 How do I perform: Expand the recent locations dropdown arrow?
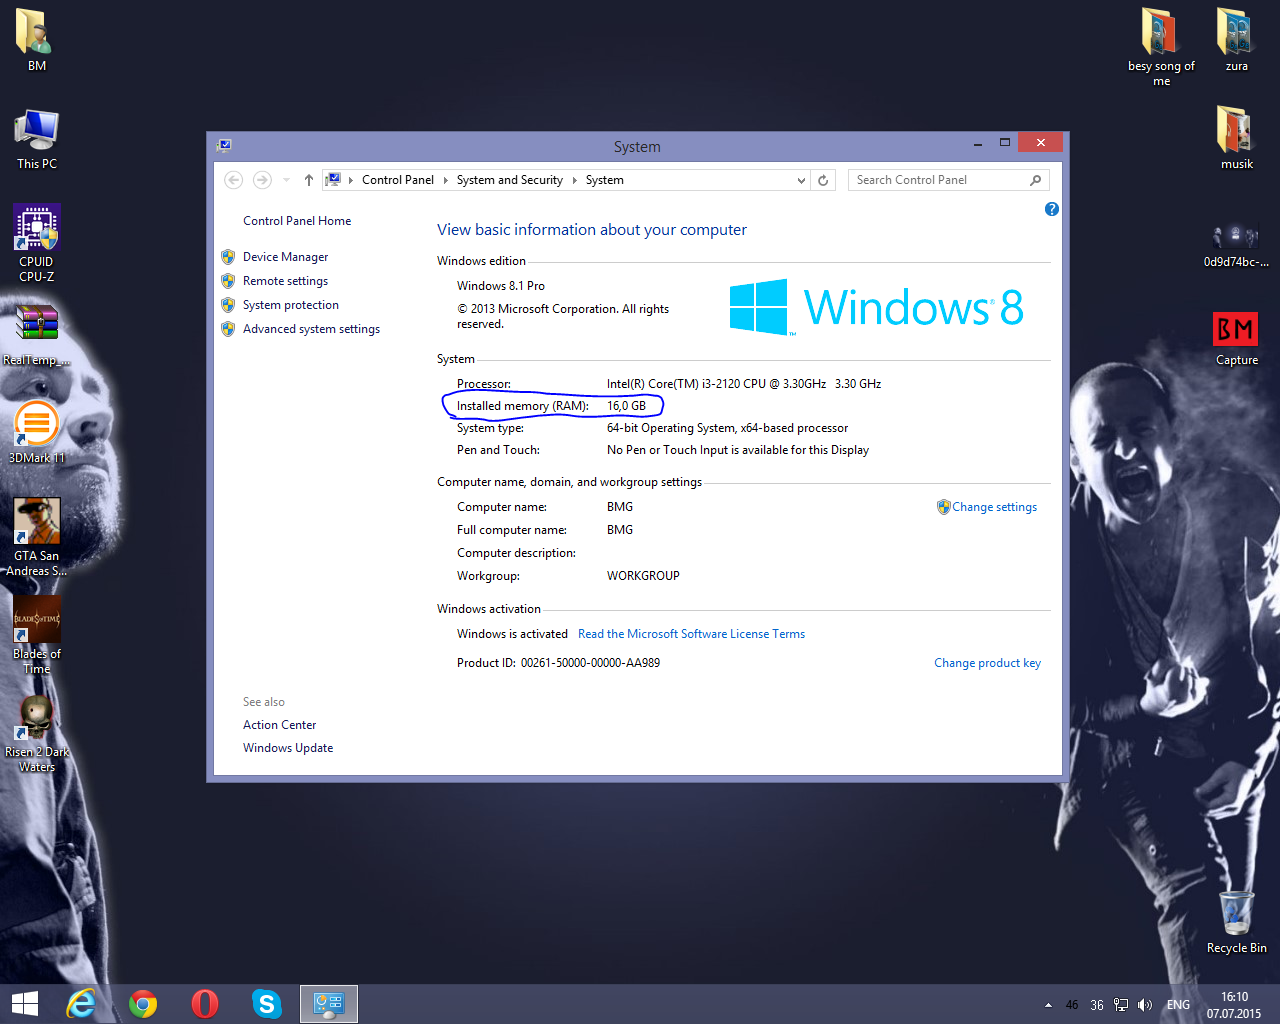coord(286,180)
